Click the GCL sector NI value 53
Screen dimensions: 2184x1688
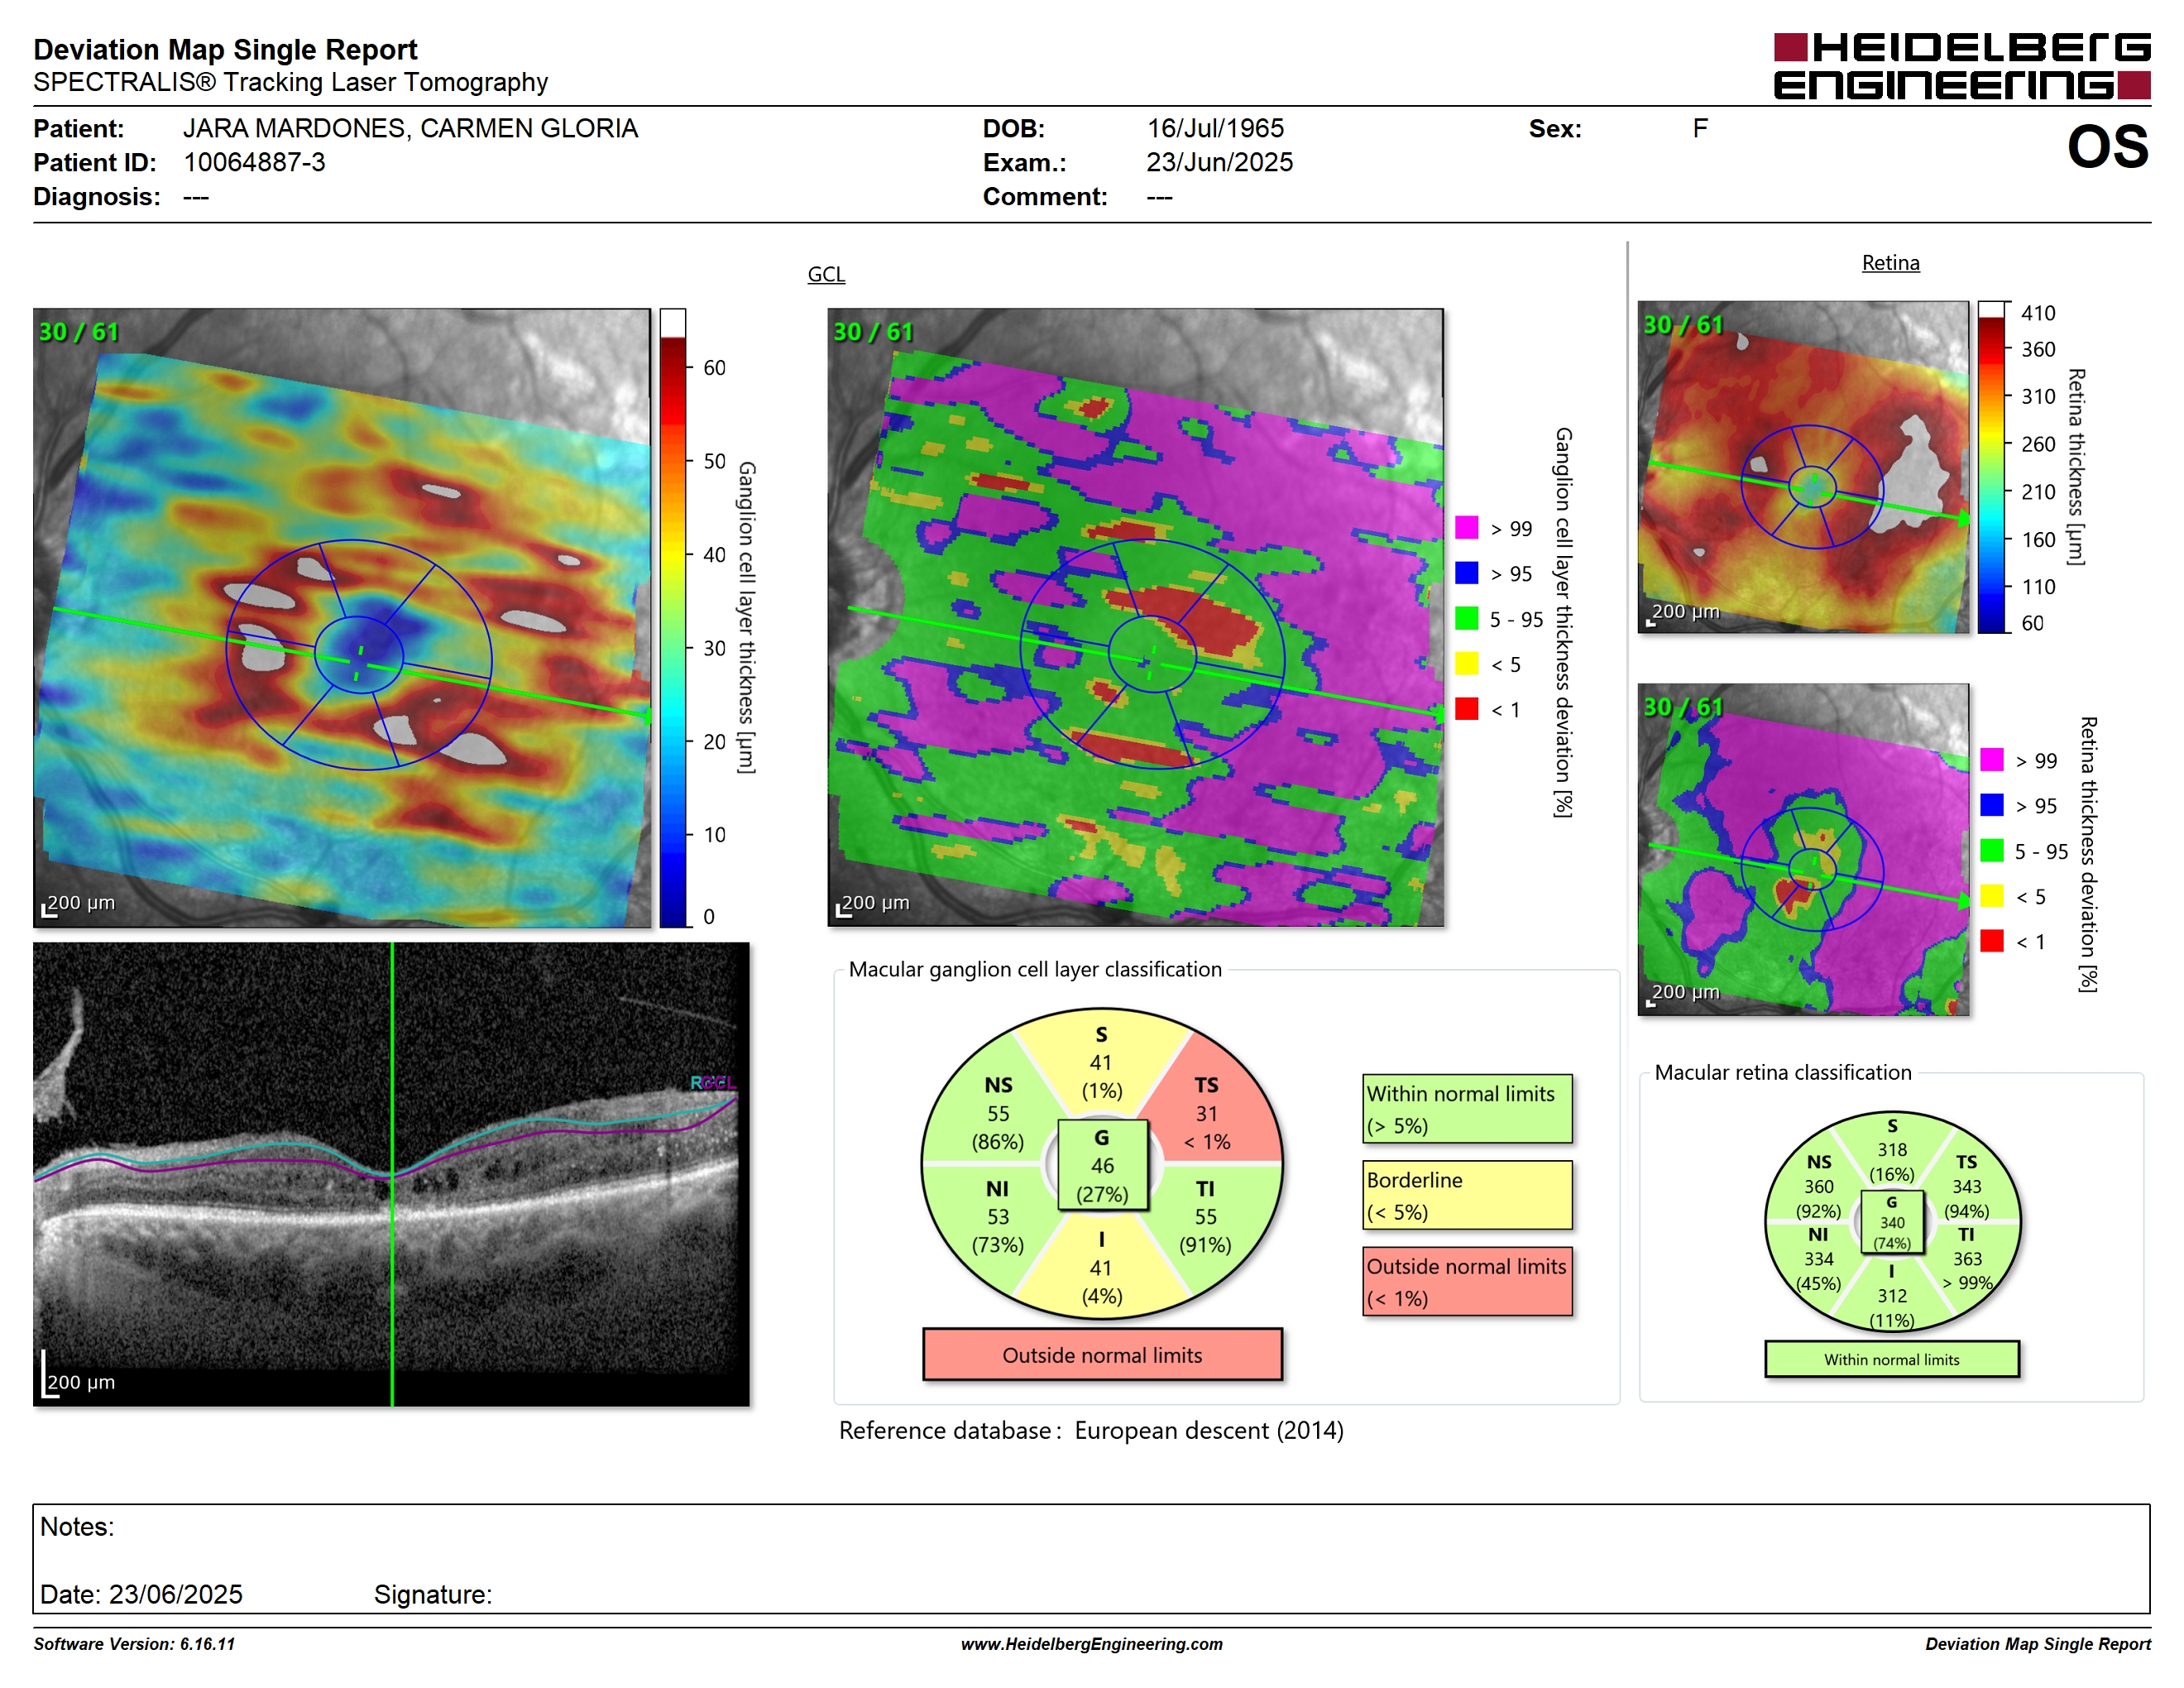coord(998,1217)
